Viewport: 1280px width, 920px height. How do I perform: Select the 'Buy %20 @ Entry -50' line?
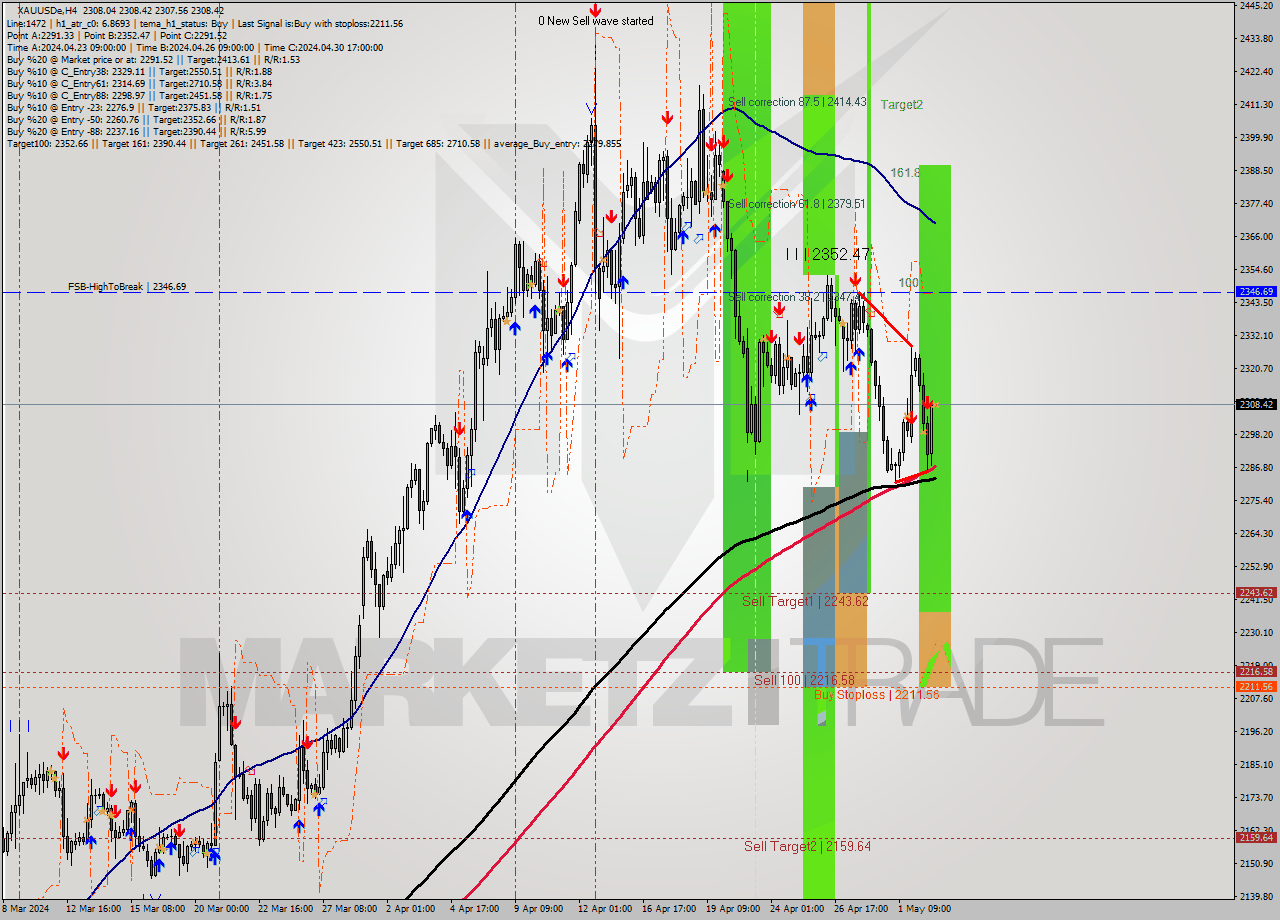coord(136,119)
